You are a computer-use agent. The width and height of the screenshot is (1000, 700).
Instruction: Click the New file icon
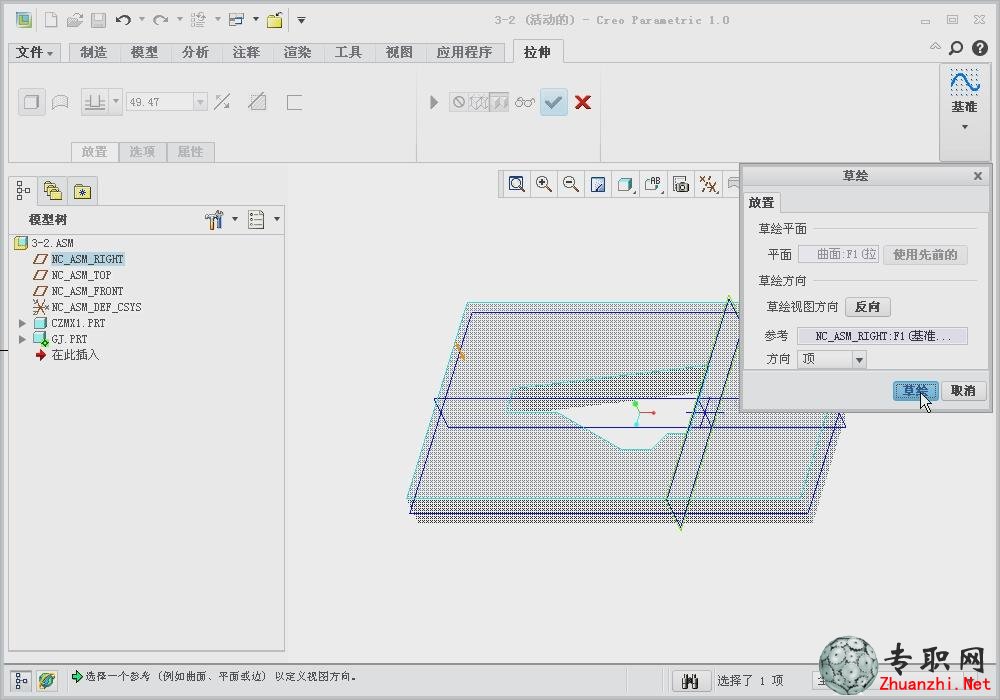click(51, 20)
